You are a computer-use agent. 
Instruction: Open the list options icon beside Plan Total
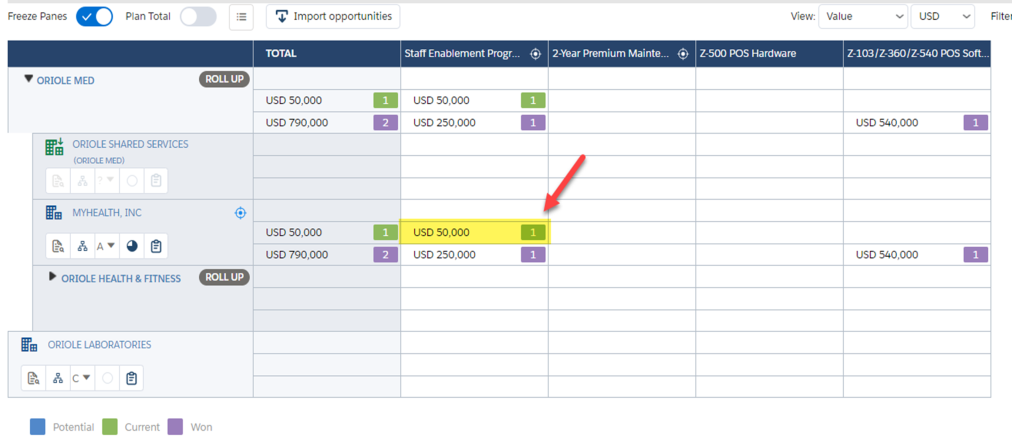coord(241,17)
